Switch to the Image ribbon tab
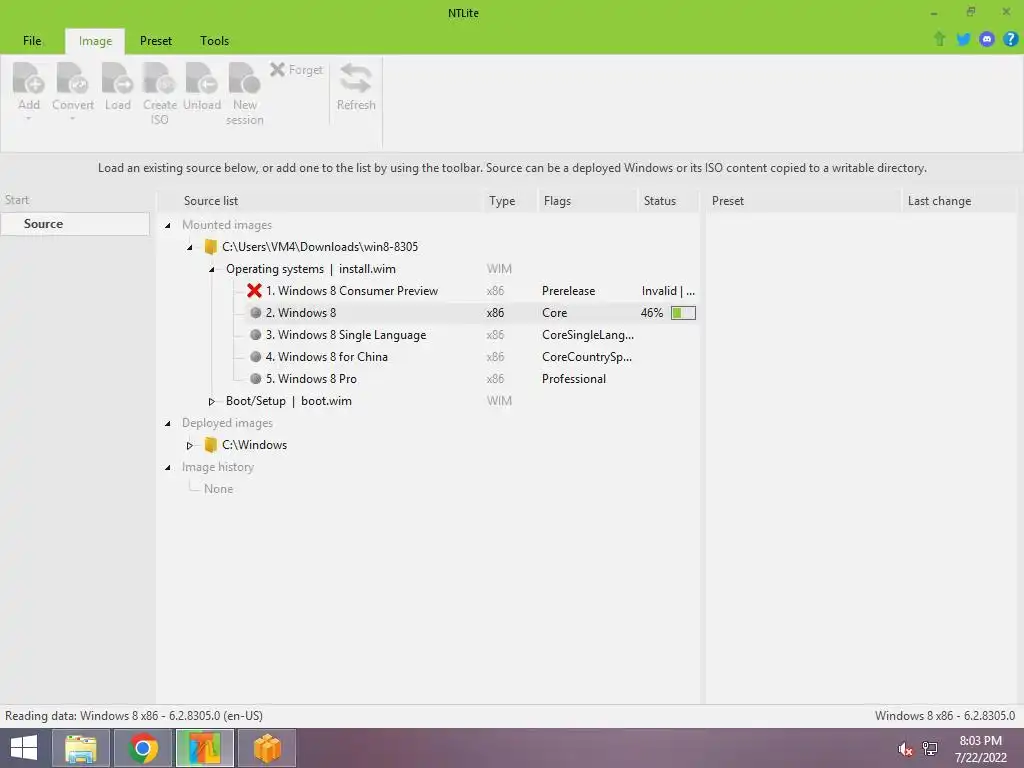This screenshot has width=1024, height=768. [x=95, y=40]
